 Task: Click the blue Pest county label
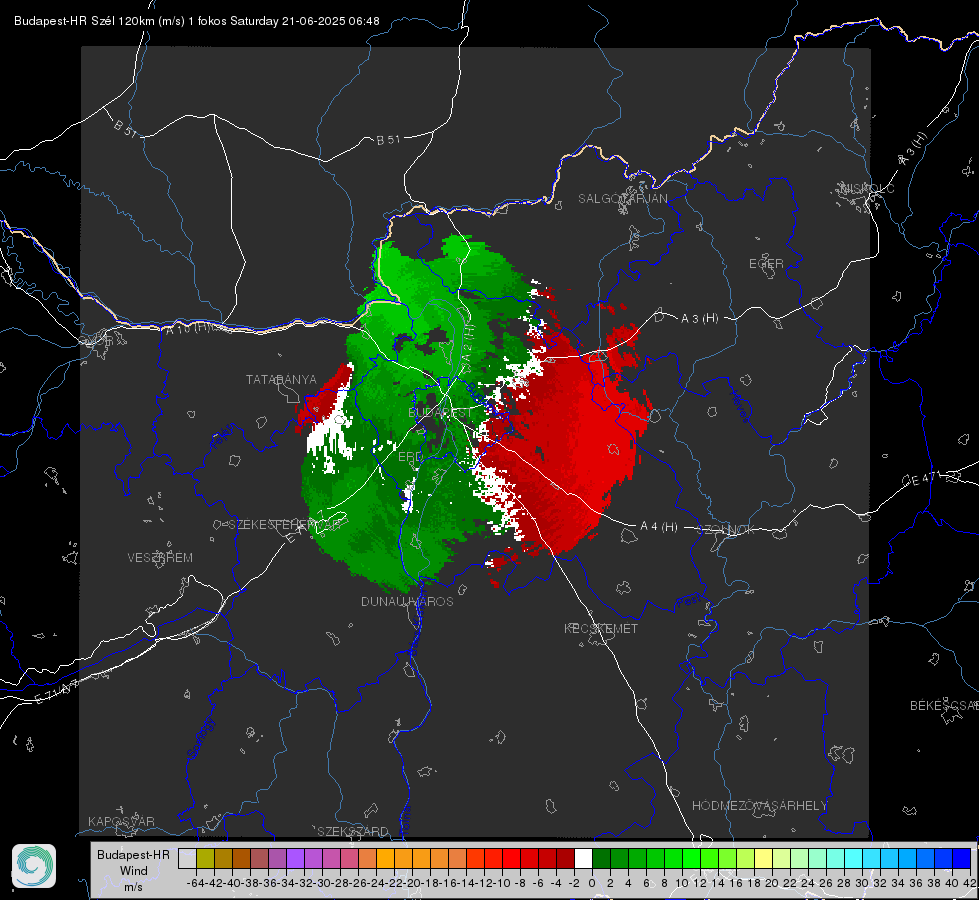click(688, 602)
